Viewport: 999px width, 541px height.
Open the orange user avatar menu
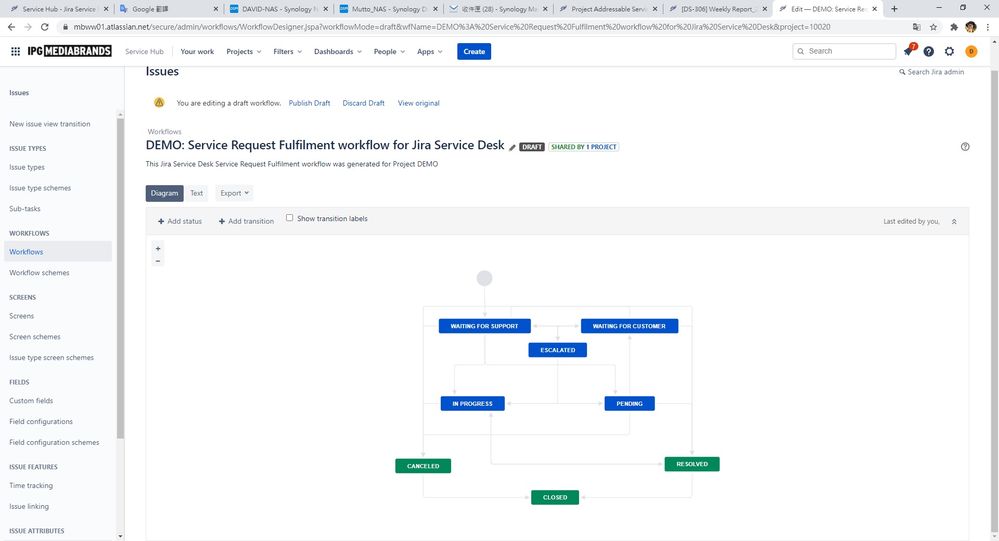pos(971,51)
